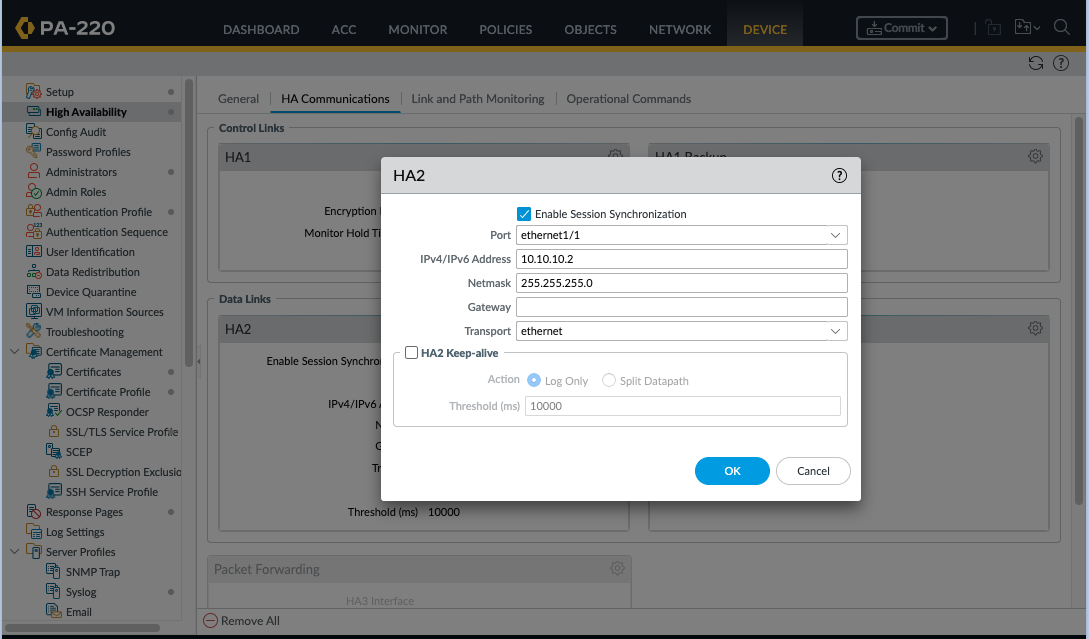Click the SSL/TLS Service Profile lock icon

point(53,432)
